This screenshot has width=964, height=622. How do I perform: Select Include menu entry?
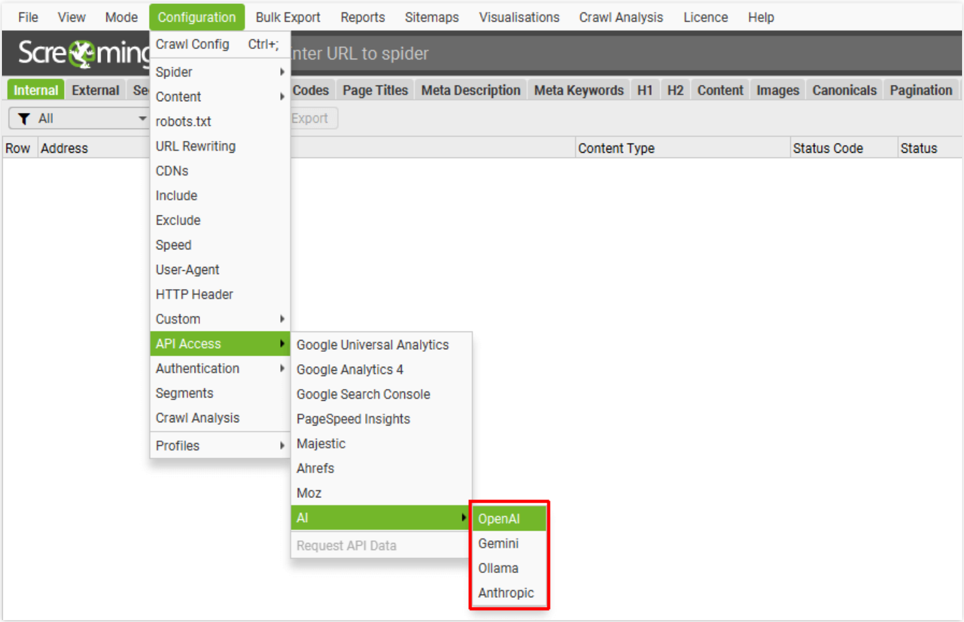(x=219, y=195)
